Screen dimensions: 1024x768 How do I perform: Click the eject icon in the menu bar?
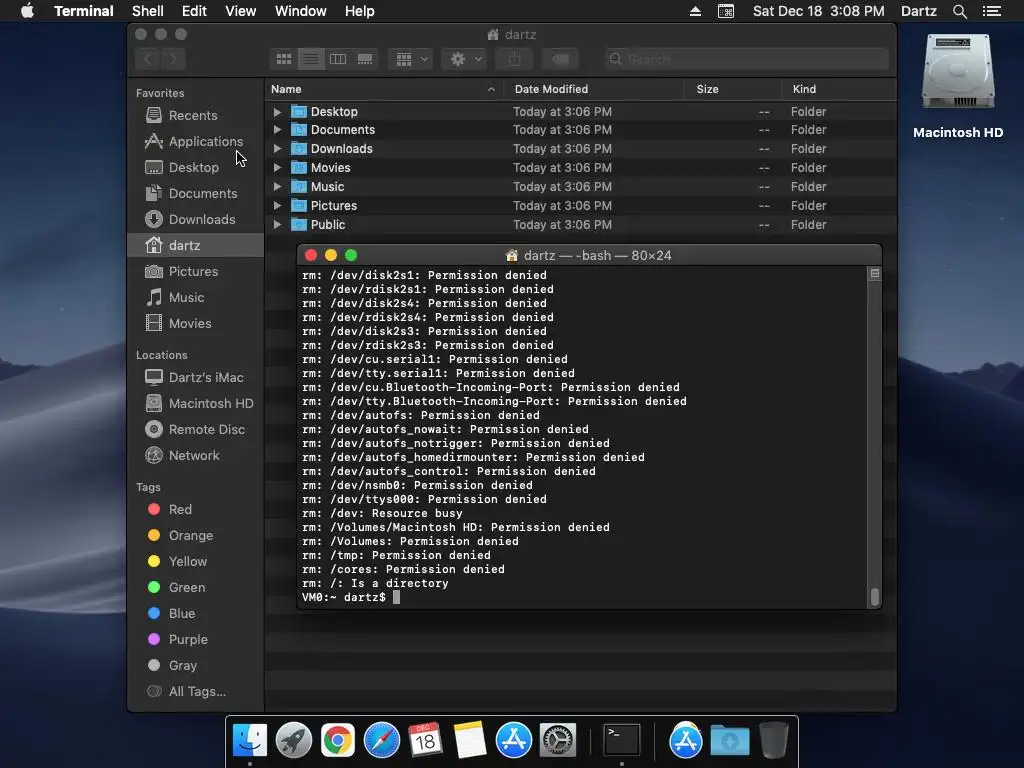(696, 11)
